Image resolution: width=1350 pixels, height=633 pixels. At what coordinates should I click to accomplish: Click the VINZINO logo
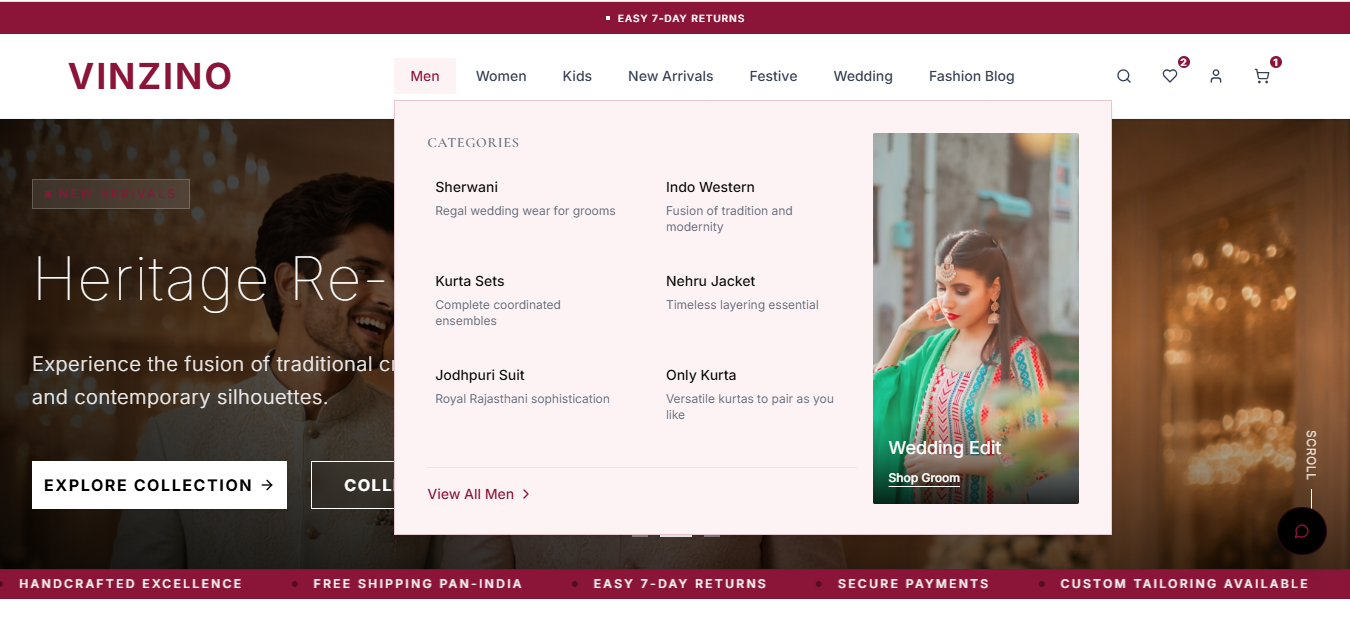click(x=150, y=76)
